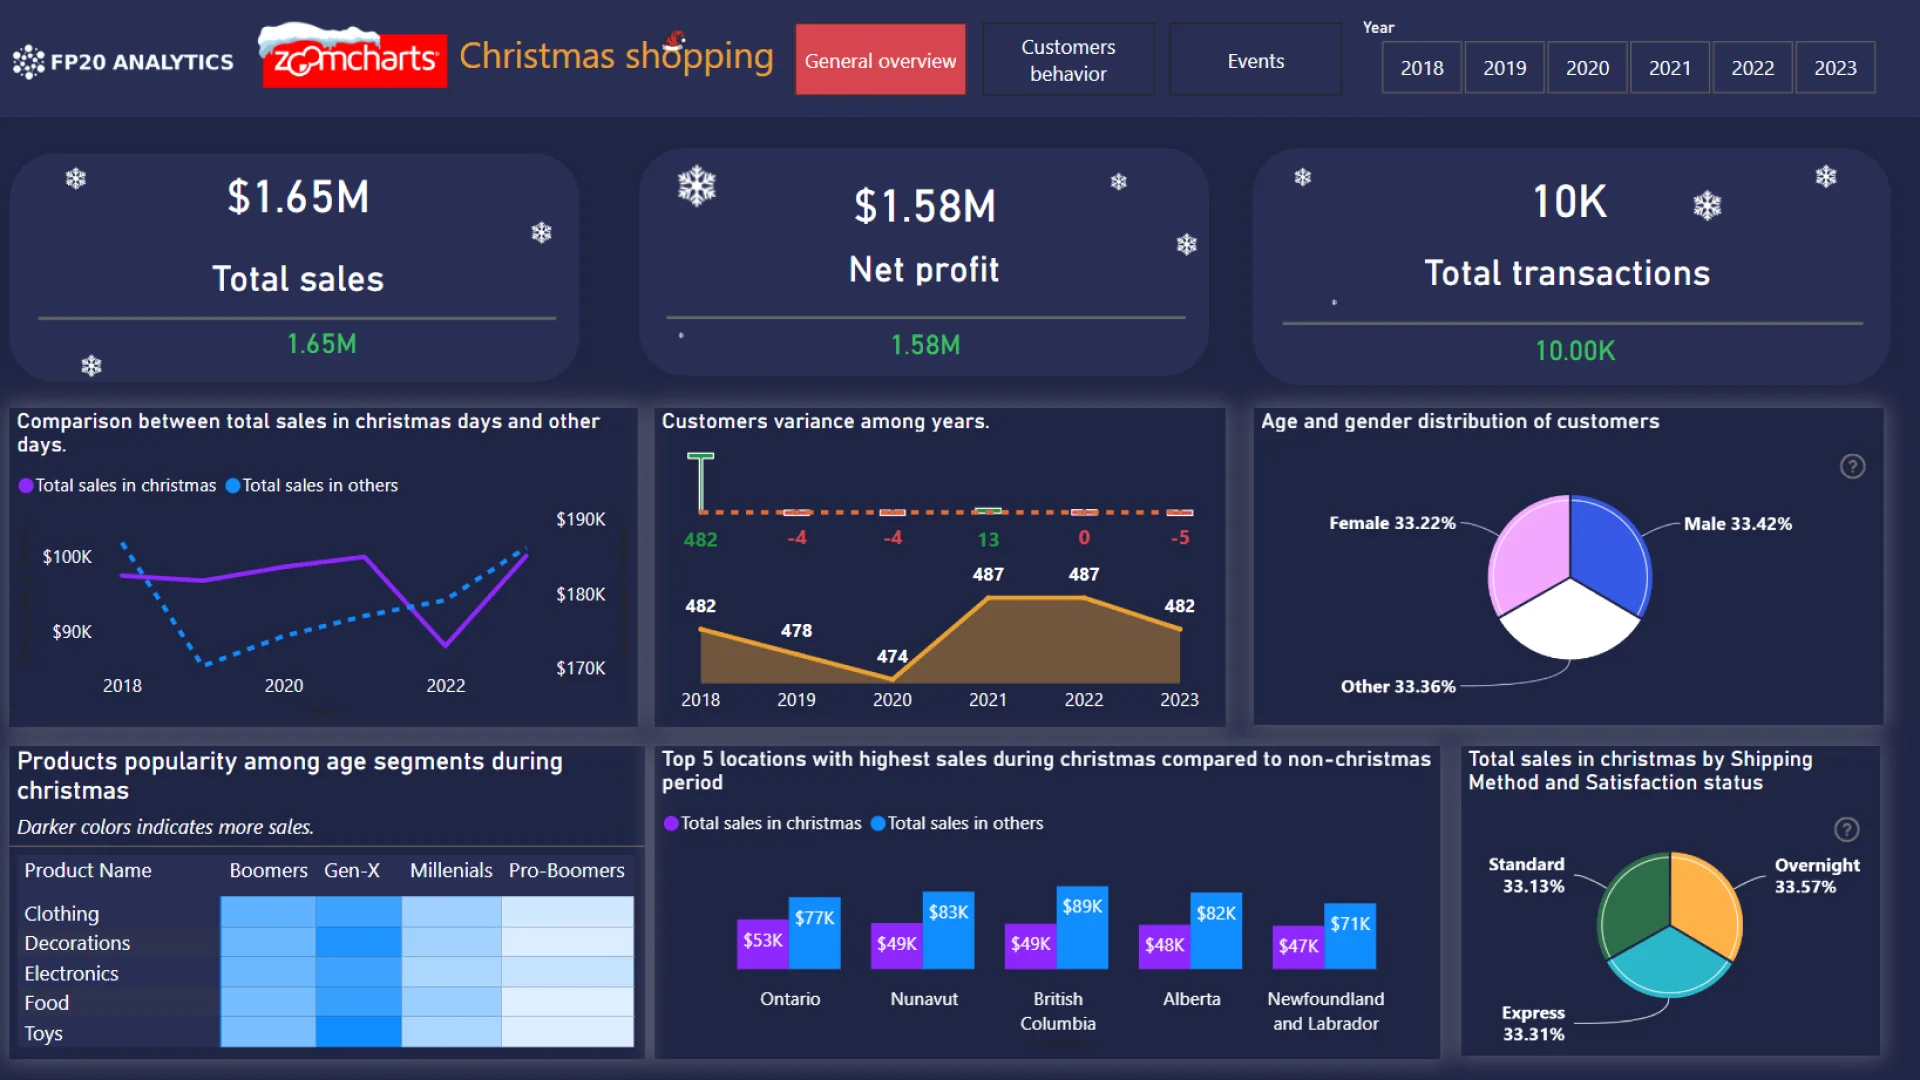Click British Columbia $89K bar

[x=1082, y=927]
